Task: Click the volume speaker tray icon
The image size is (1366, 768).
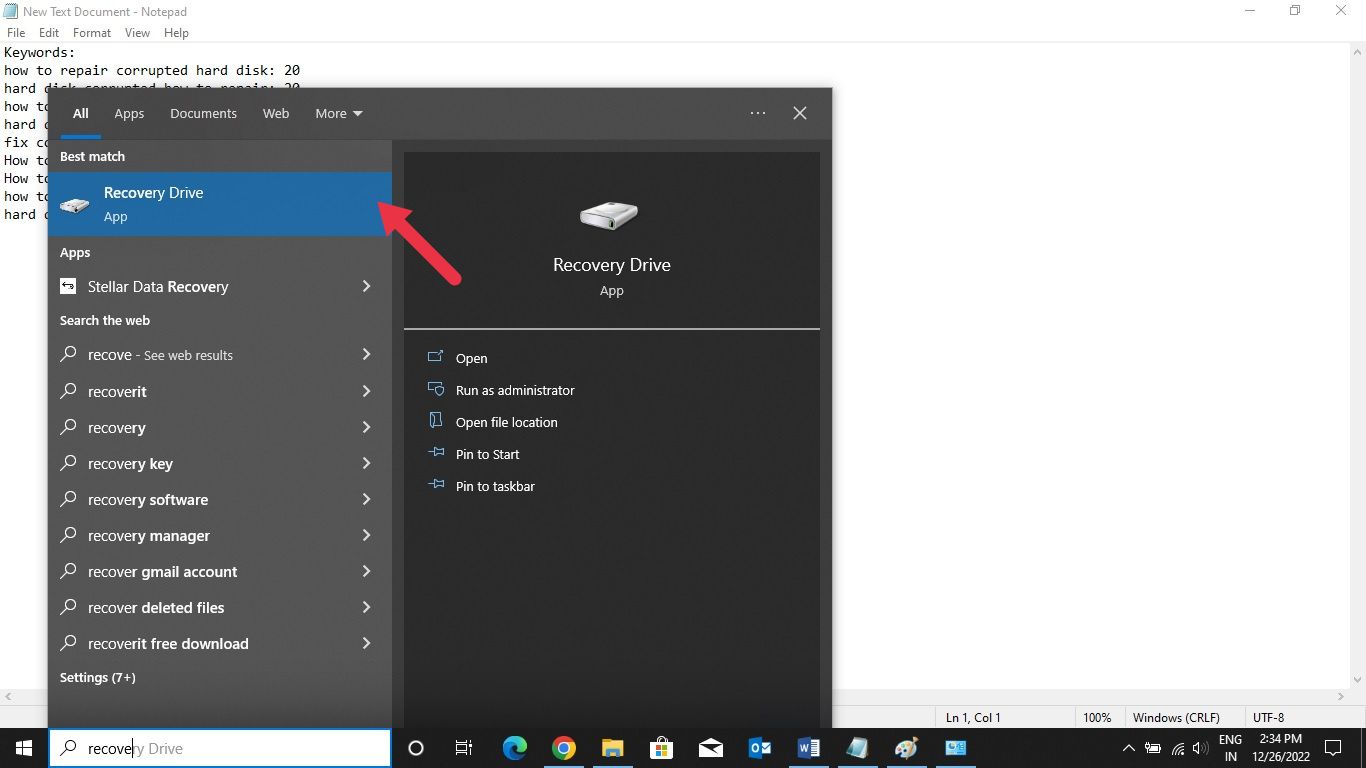Action: coord(1201,748)
